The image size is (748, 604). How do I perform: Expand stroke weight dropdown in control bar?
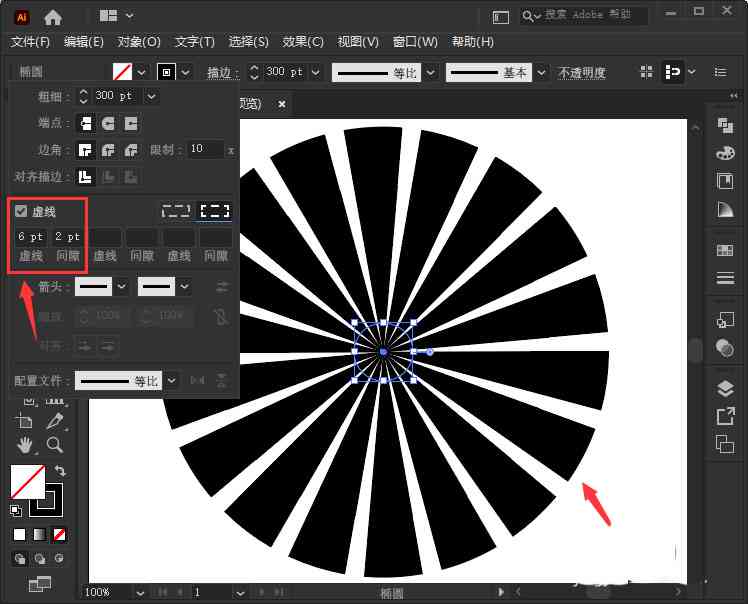[x=315, y=73]
